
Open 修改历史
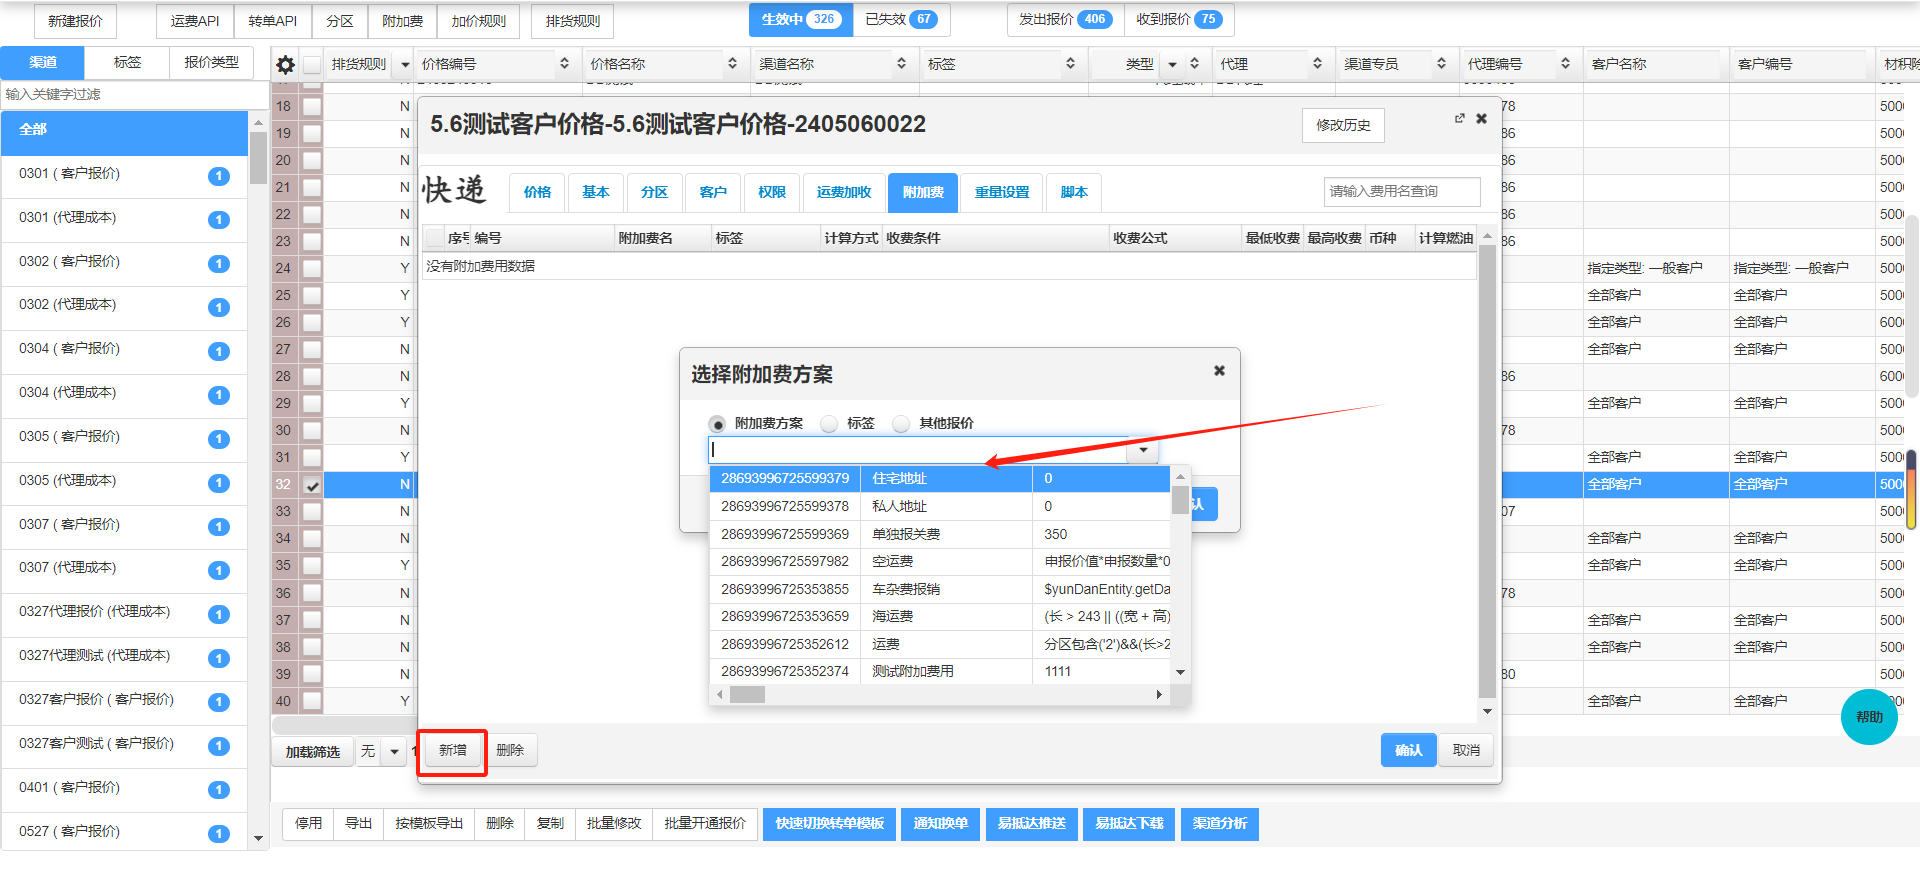tap(1343, 125)
